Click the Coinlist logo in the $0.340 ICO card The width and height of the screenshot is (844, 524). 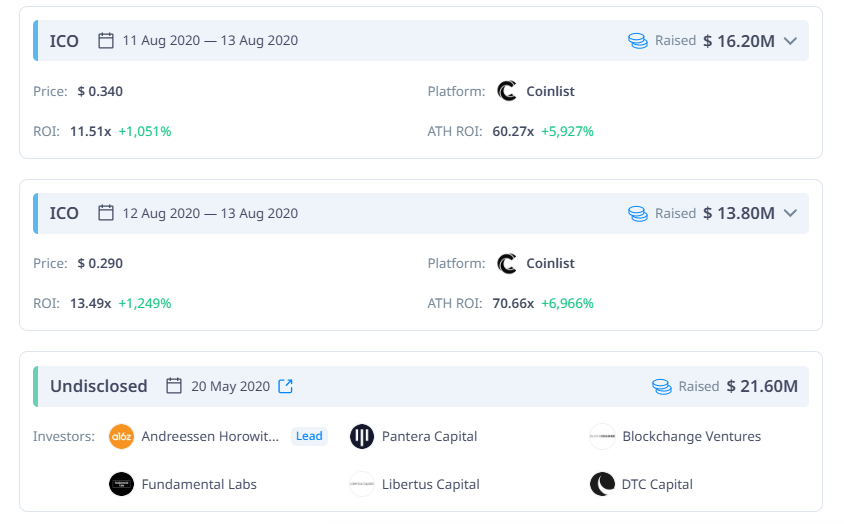[507, 91]
